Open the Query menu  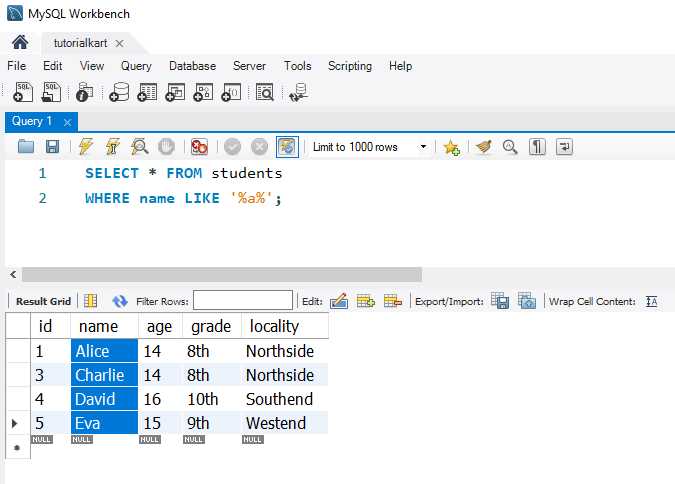click(136, 66)
